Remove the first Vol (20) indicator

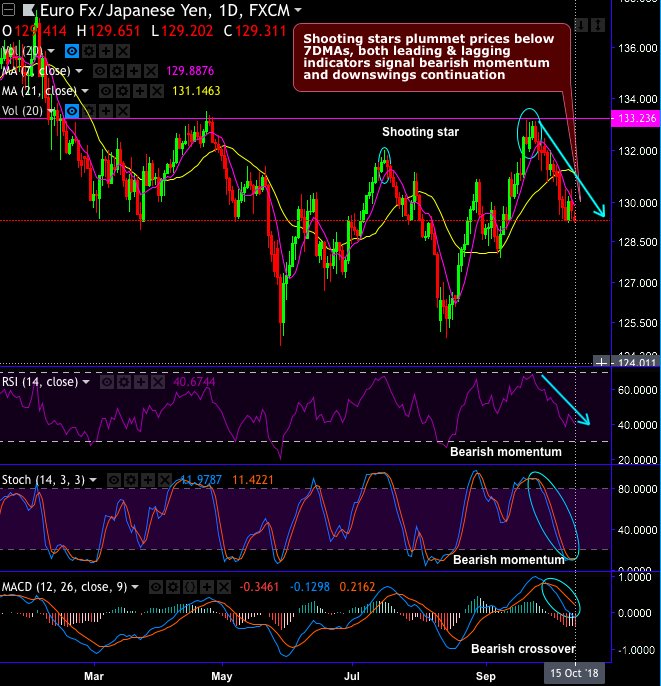[123, 51]
